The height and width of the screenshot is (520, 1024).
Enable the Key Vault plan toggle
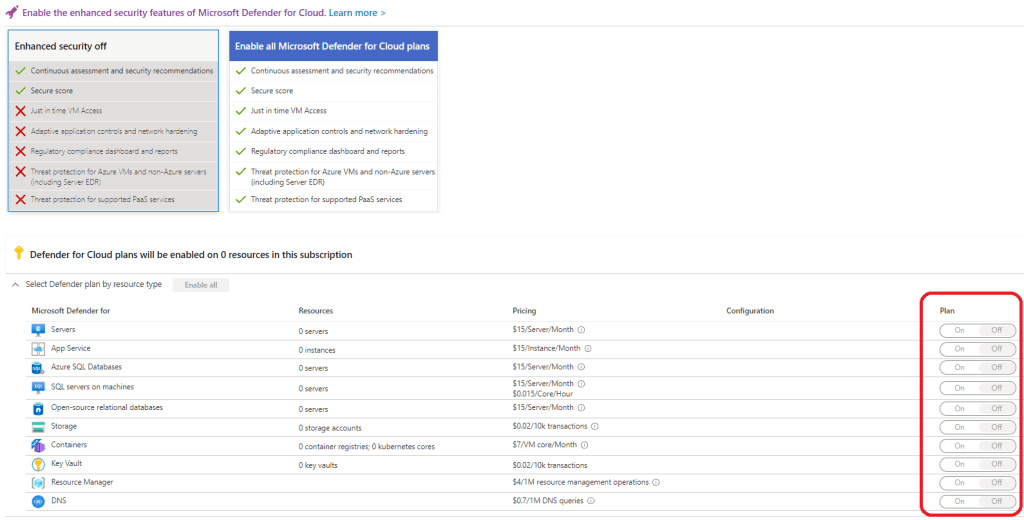click(958, 464)
